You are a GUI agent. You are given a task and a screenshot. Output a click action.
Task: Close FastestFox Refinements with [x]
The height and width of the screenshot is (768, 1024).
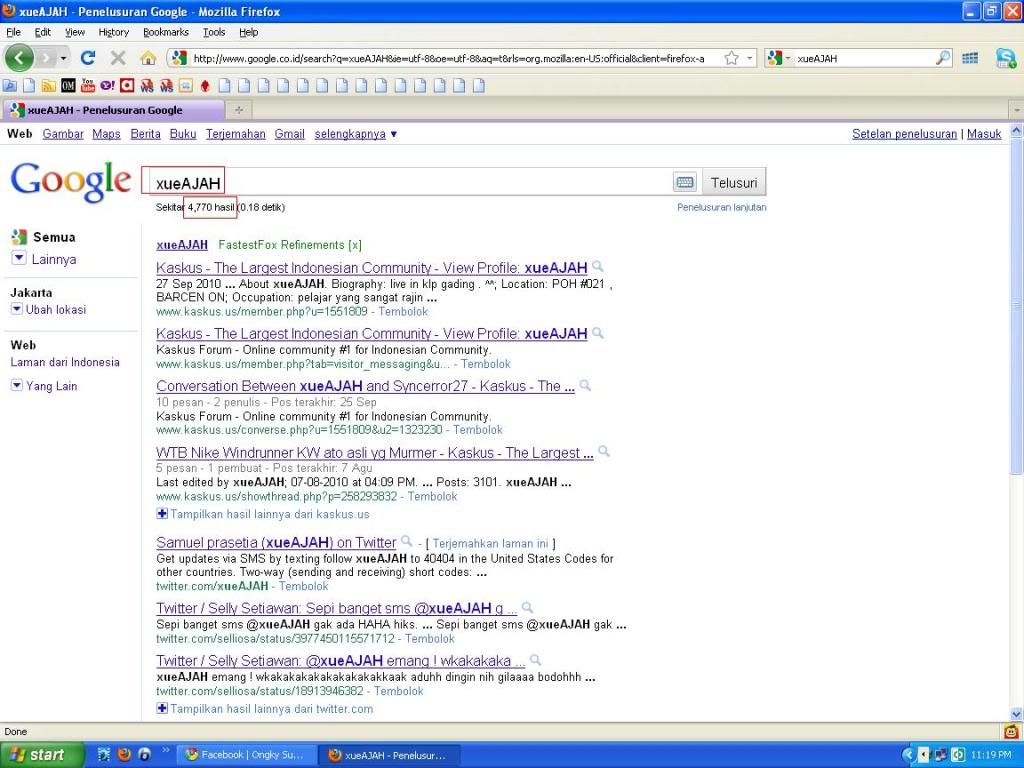355,245
